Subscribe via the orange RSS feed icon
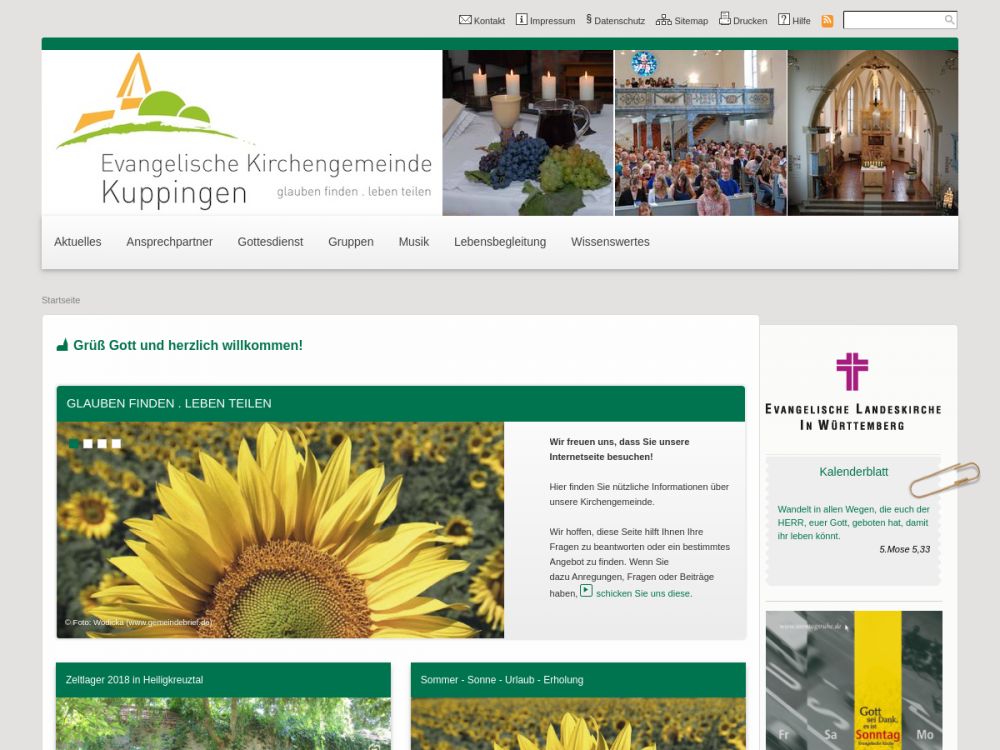 (x=827, y=20)
